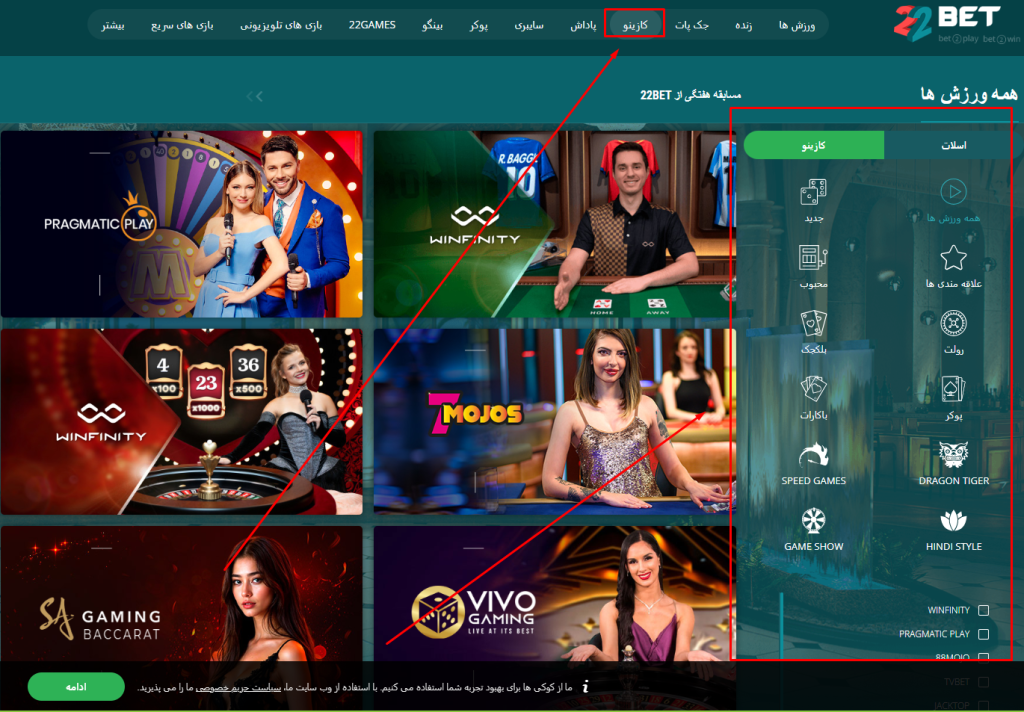The image size is (1024, 712).
Task: Open the GAME SHOW wheel icon
Action: [813, 521]
